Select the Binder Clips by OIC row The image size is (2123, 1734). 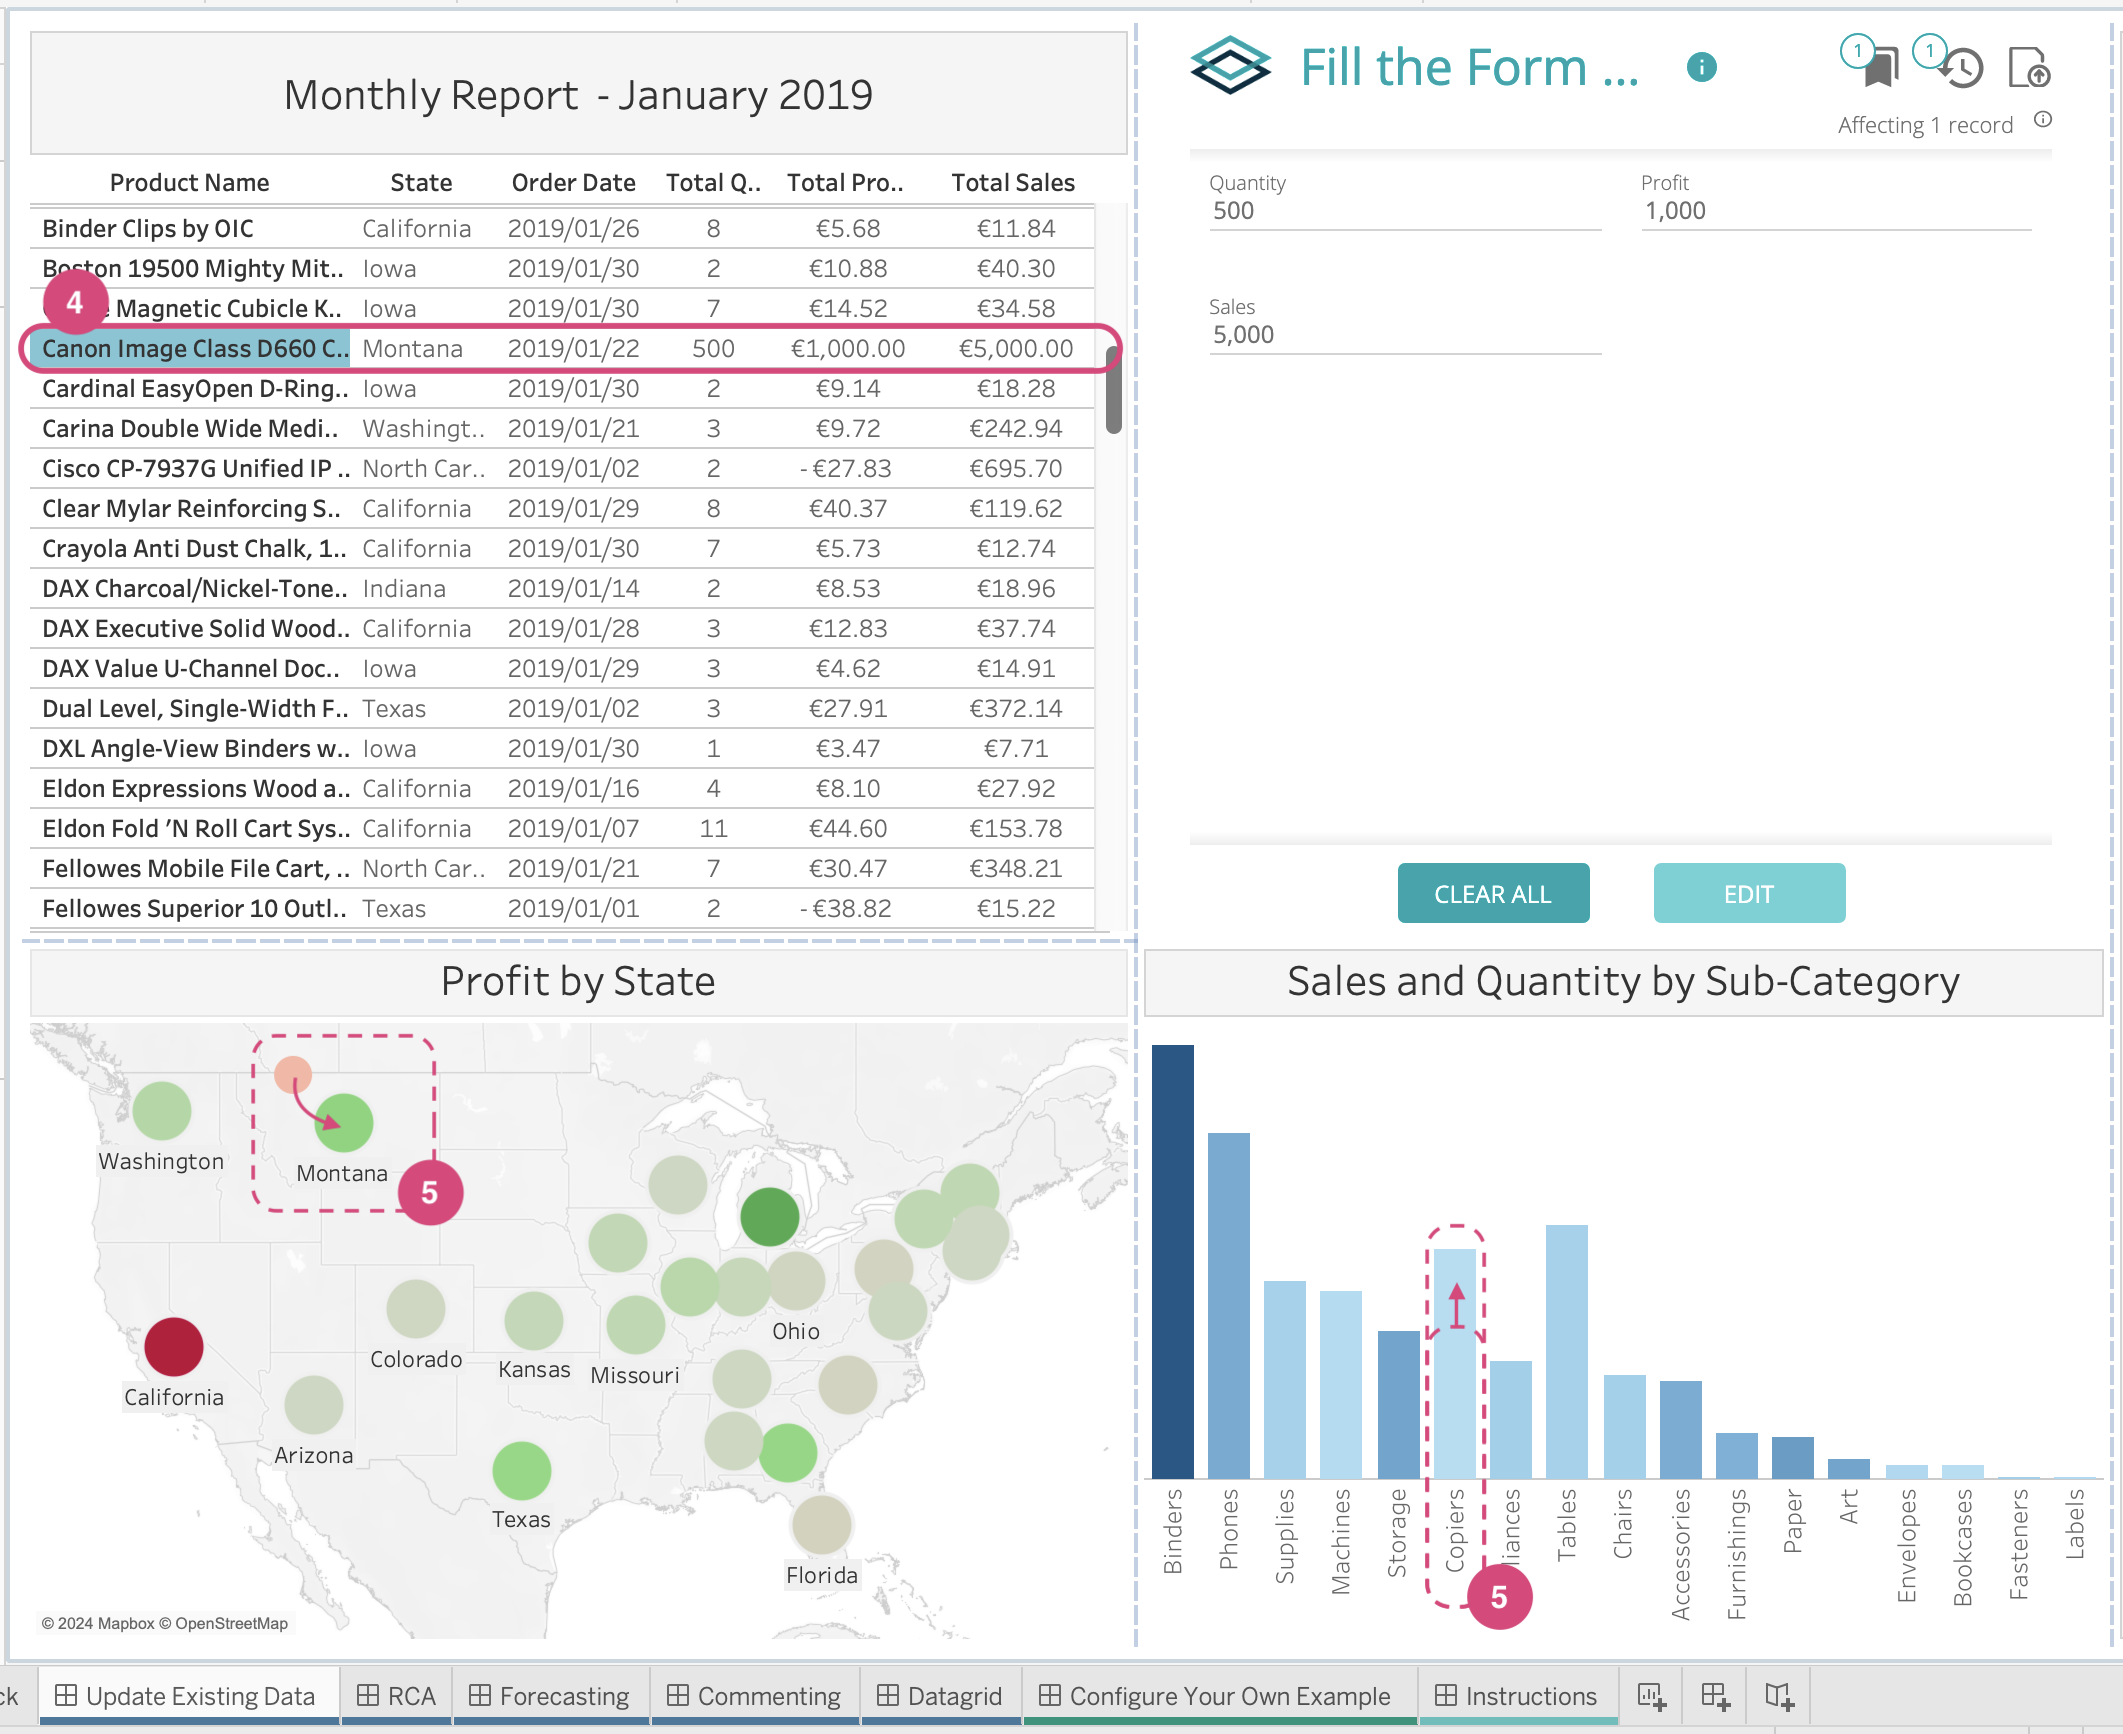click(562, 229)
